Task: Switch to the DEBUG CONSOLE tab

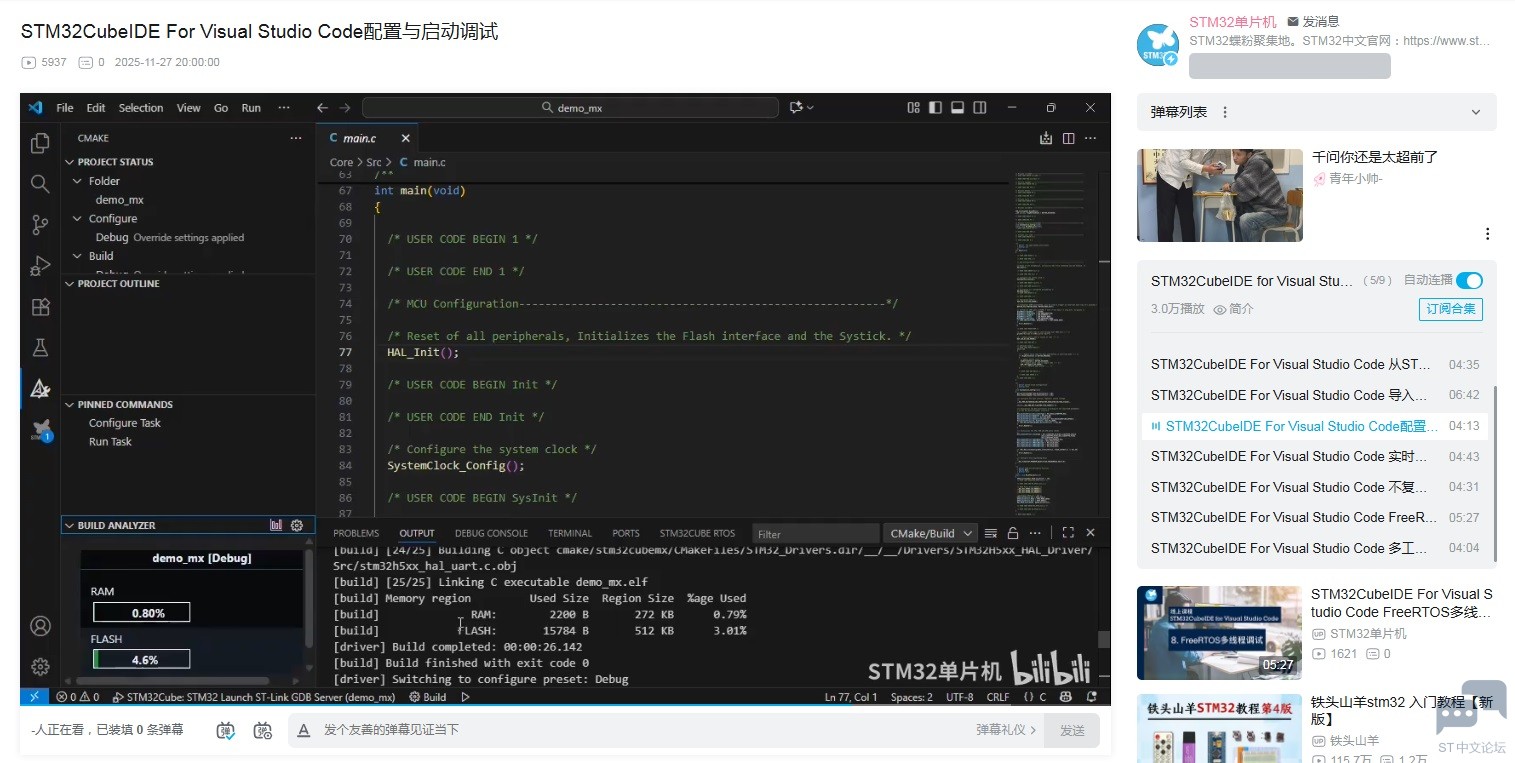Action: point(491,533)
